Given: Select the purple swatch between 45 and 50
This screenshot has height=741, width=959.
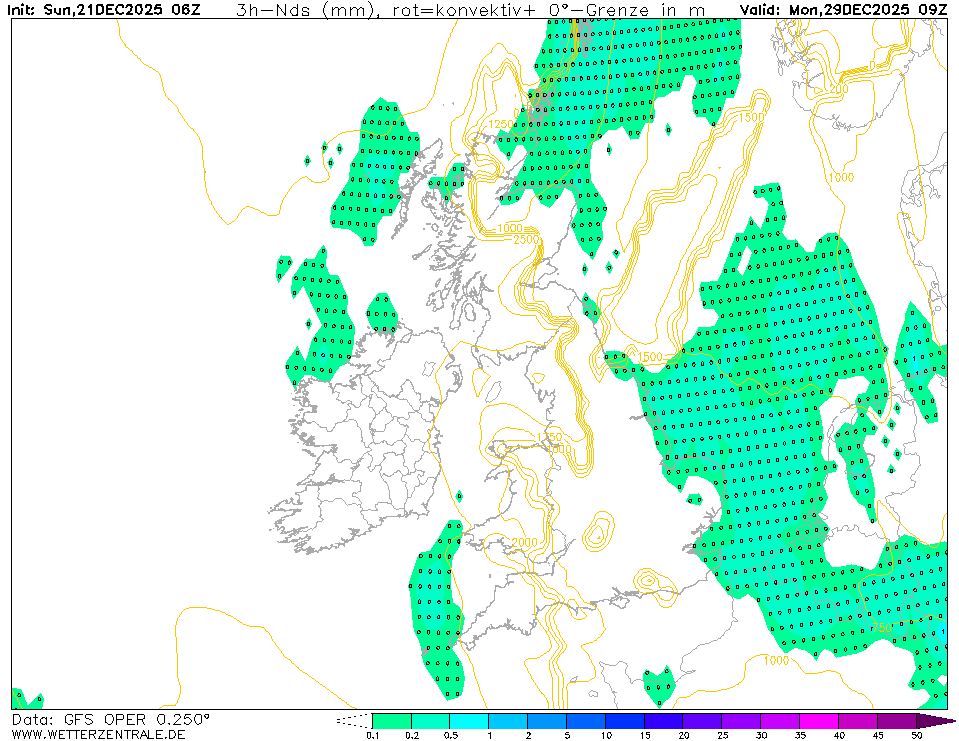Looking at the screenshot, I should tap(898, 721).
